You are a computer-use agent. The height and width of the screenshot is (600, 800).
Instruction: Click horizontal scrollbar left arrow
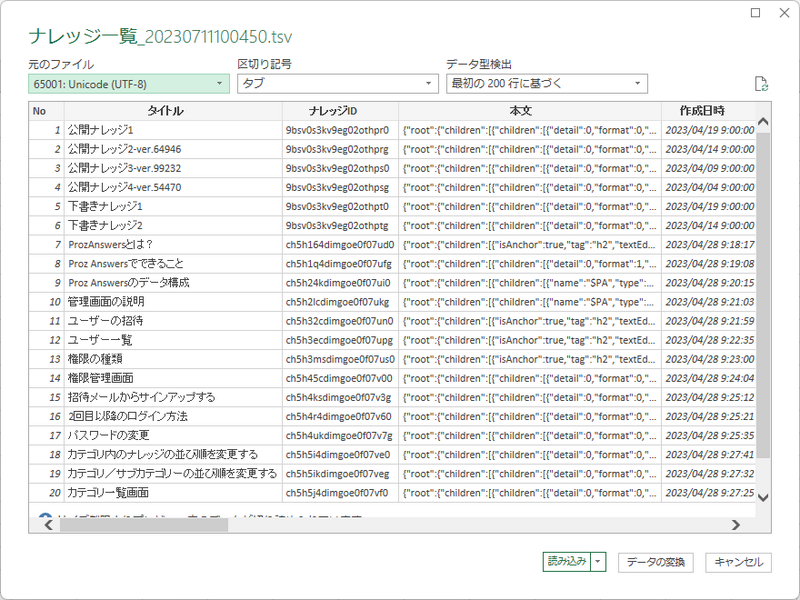(x=48, y=524)
